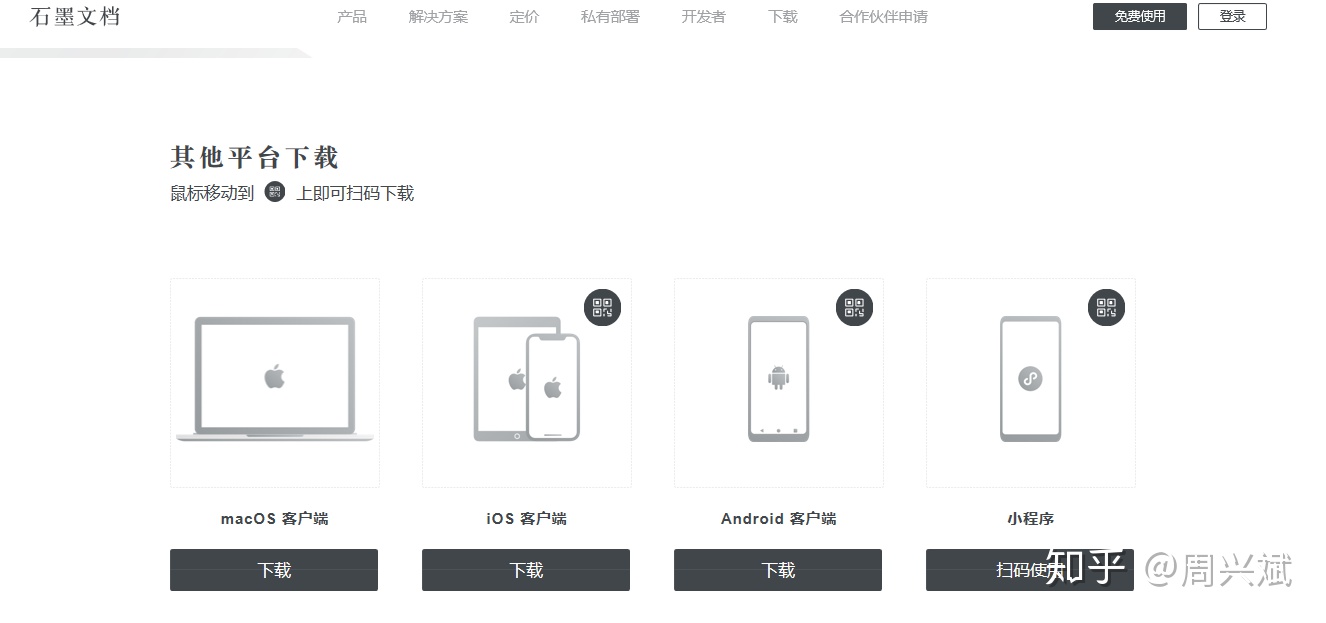This screenshot has height=623, width=1326.
Task: Click the QR icon in the instruction text
Action: click(x=275, y=192)
